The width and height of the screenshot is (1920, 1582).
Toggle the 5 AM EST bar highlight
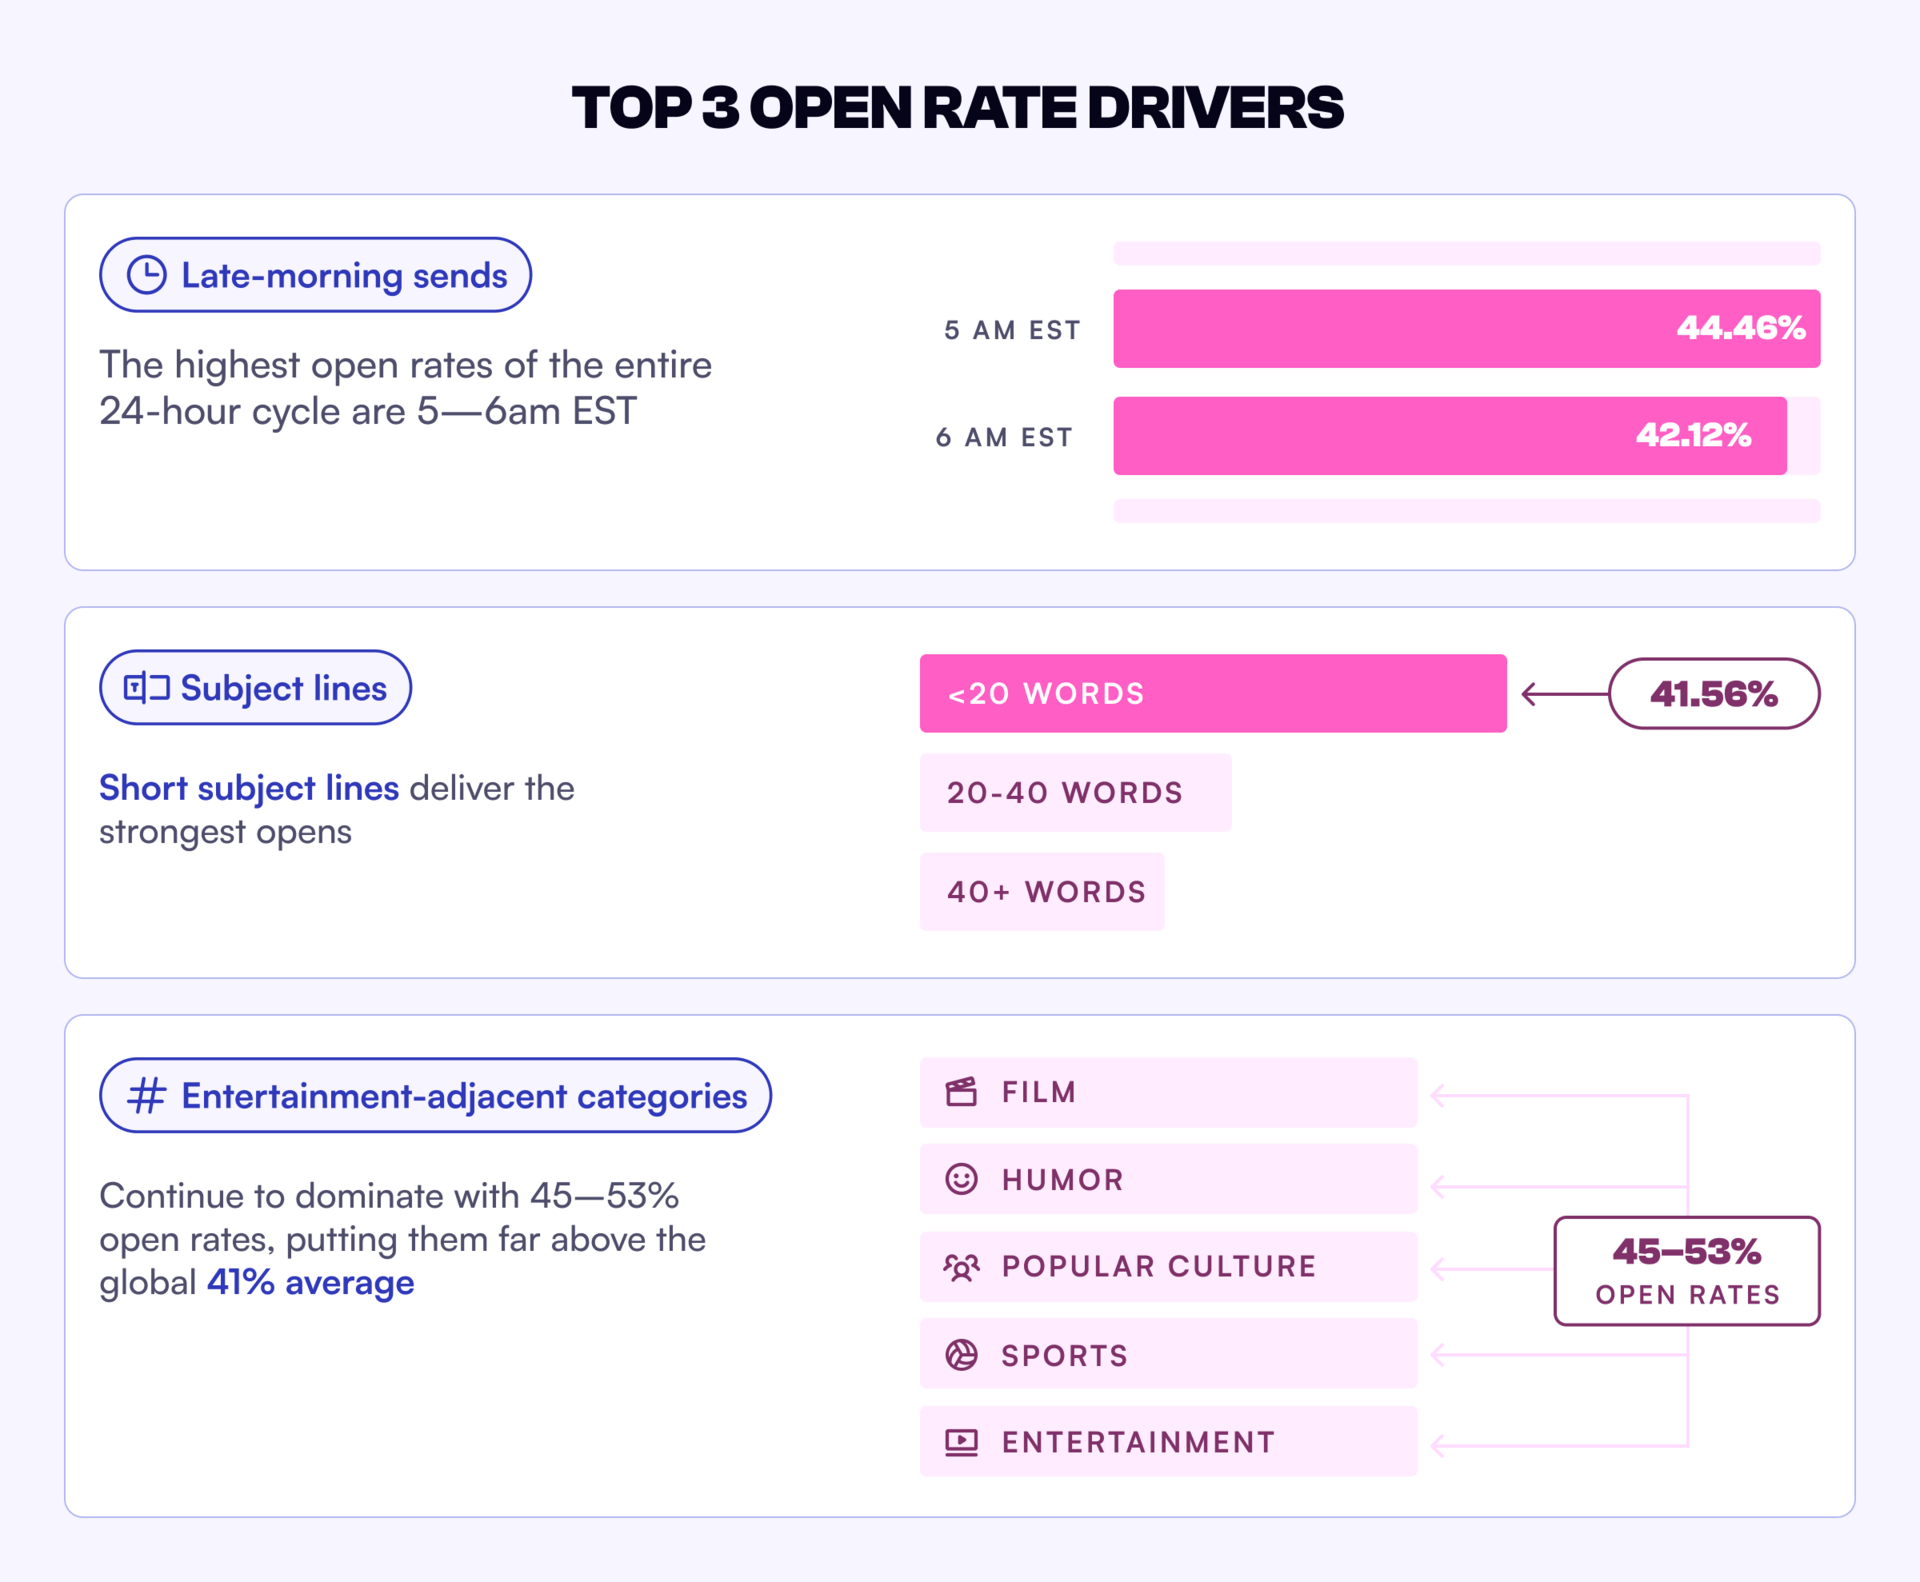point(1466,328)
